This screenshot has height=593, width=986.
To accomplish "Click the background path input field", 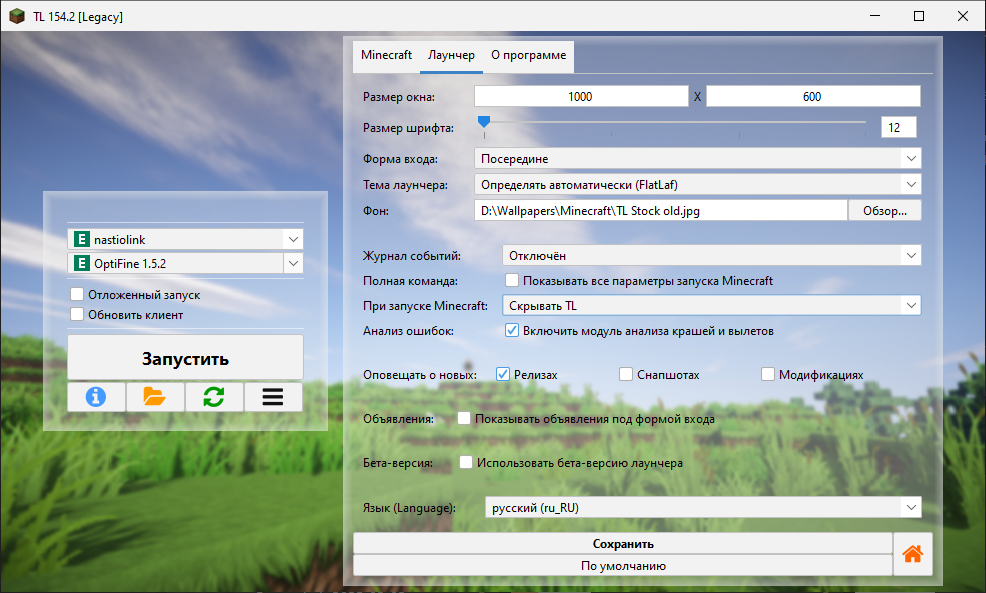I will [660, 211].
